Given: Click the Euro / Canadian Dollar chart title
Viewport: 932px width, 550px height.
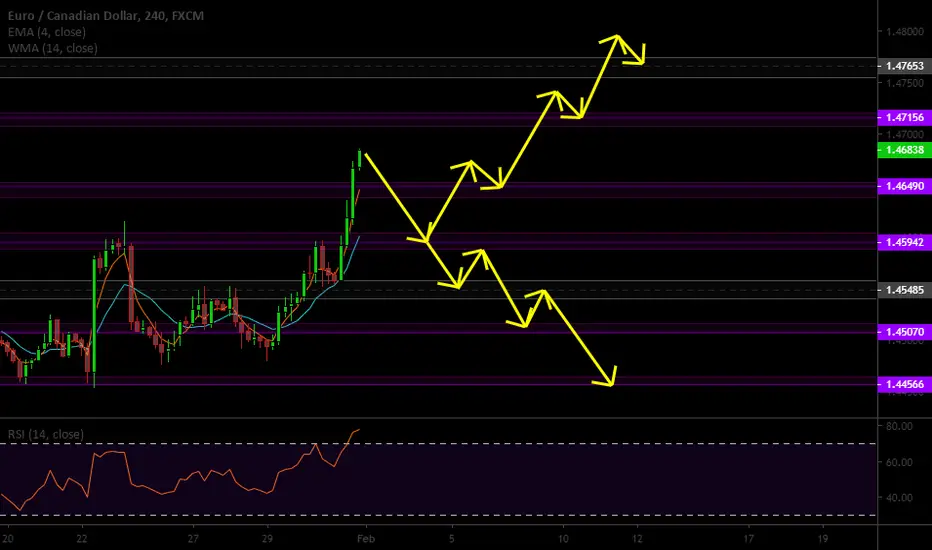Looking at the screenshot, I should [x=105, y=15].
